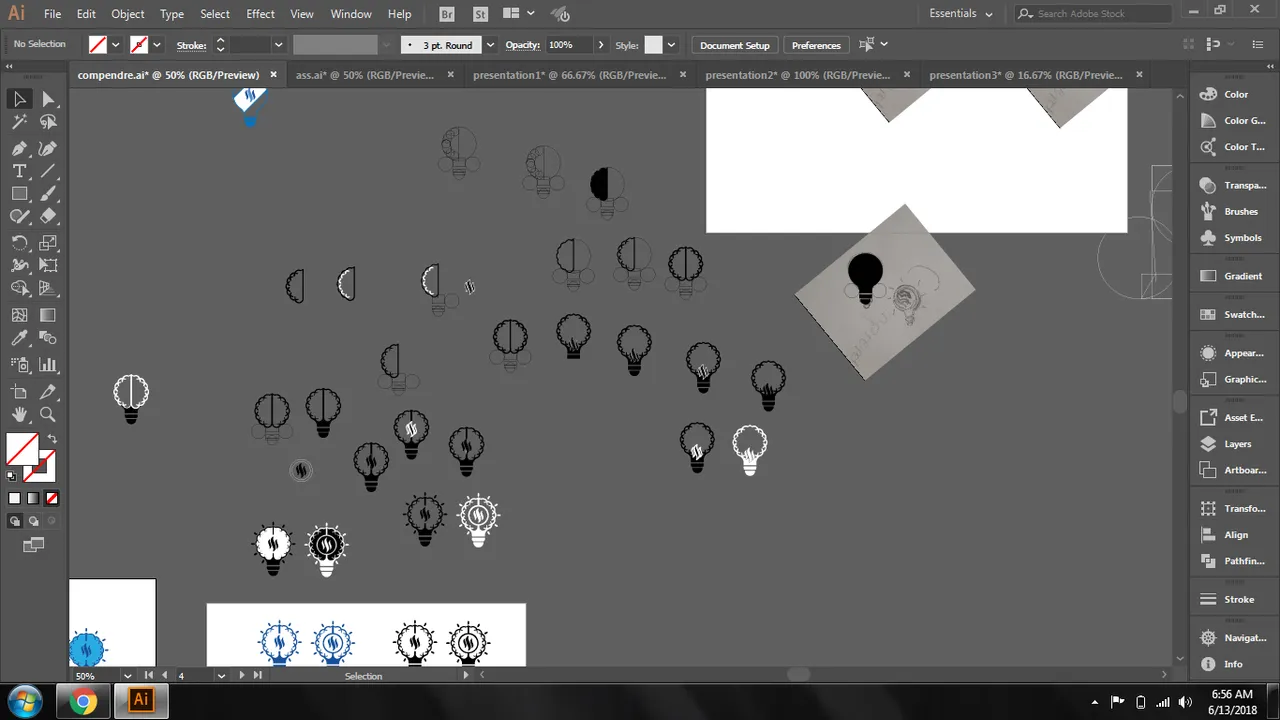Select the Blend tool
This screenshot has height=720, width=1280.
click(48, 339)
